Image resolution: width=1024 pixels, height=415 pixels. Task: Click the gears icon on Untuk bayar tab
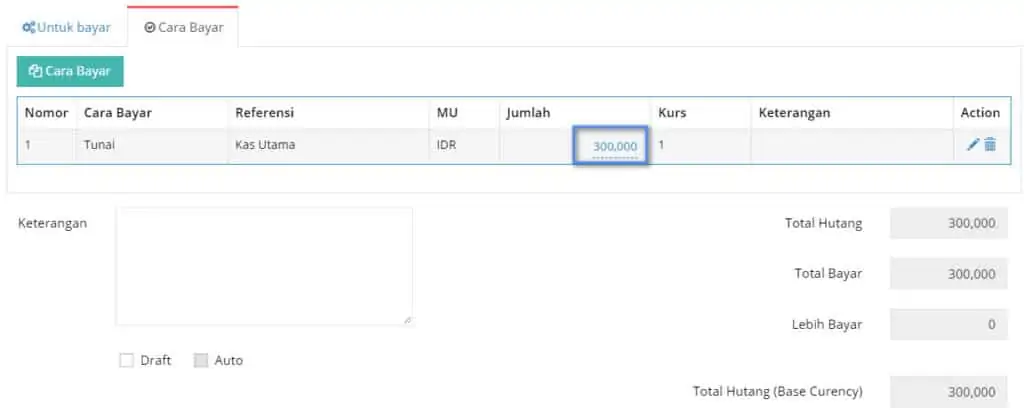coord(29,27)
